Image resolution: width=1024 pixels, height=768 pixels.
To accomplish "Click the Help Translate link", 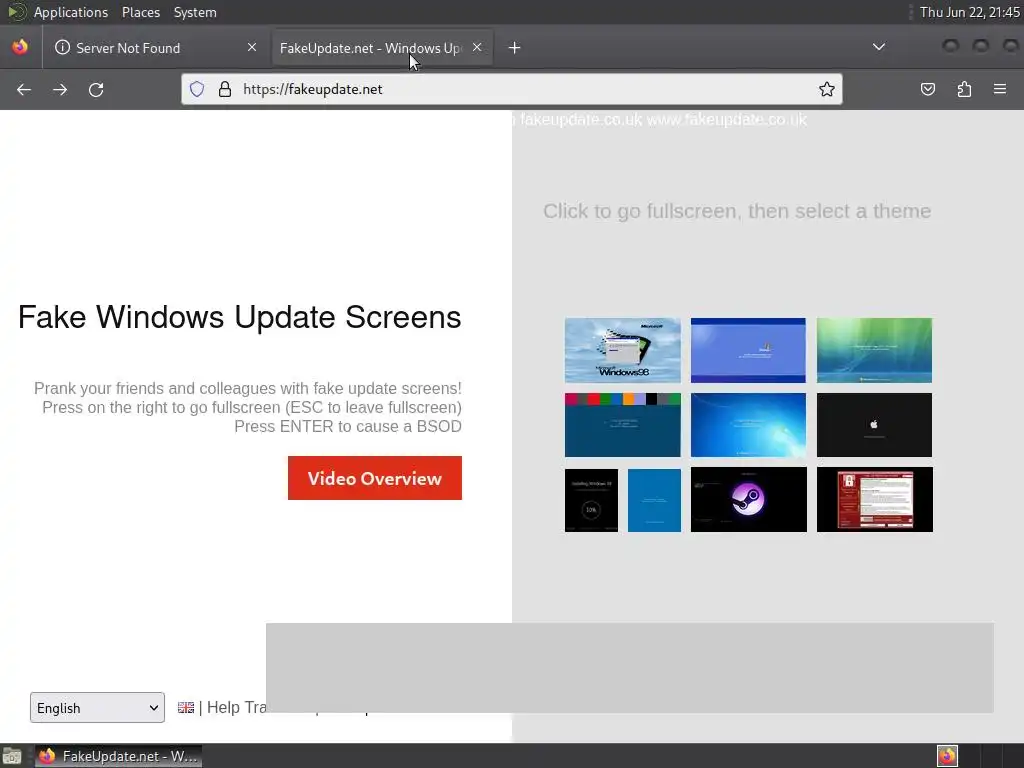I will (x=236, y=707).
